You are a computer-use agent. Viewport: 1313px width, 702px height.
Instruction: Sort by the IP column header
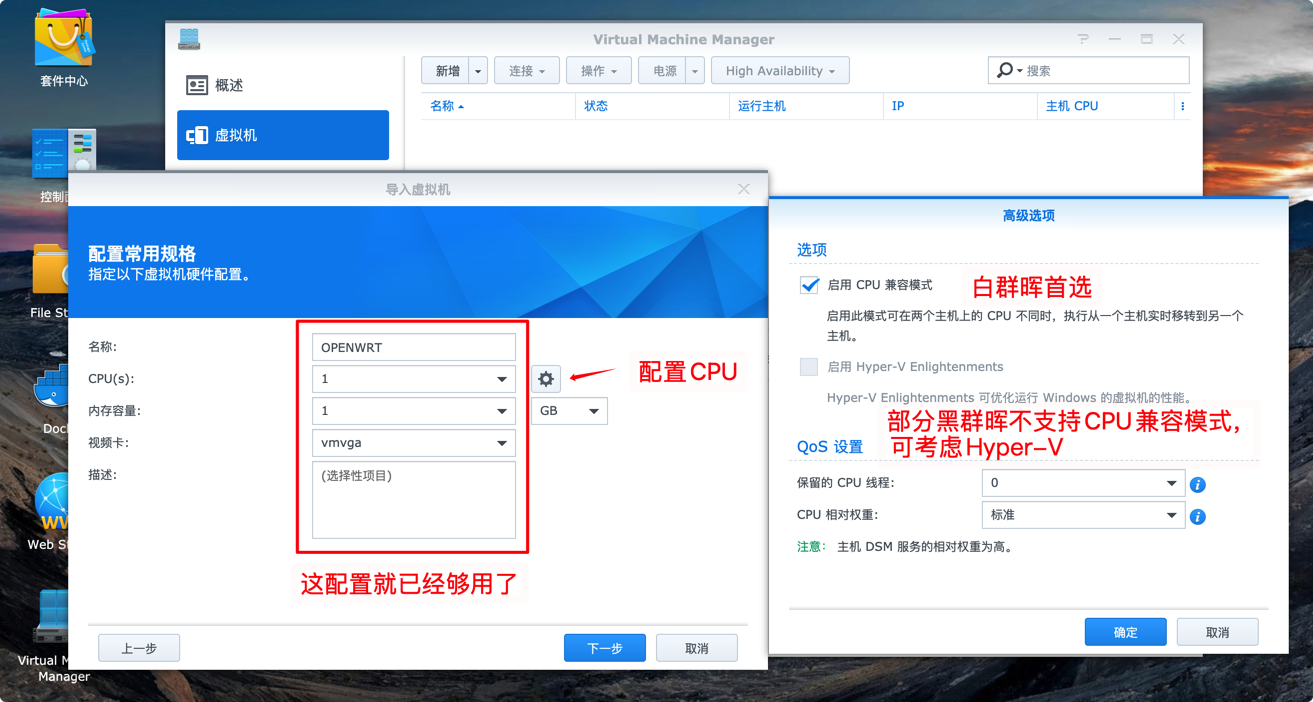[960, 106]
